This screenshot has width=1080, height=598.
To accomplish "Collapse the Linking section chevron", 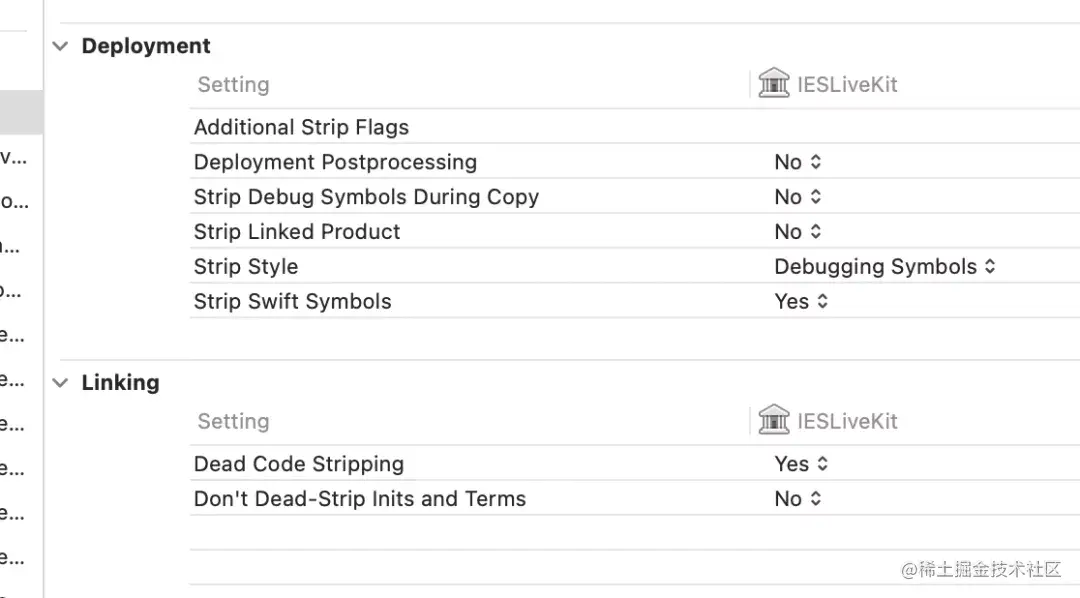I will tap(61, 382).
